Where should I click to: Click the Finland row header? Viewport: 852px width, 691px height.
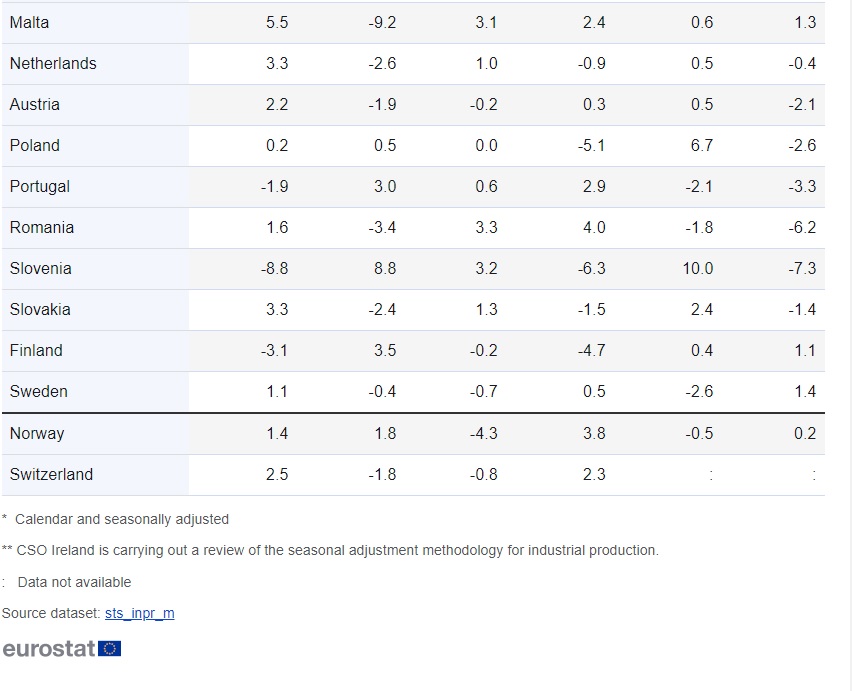[36, 350]
